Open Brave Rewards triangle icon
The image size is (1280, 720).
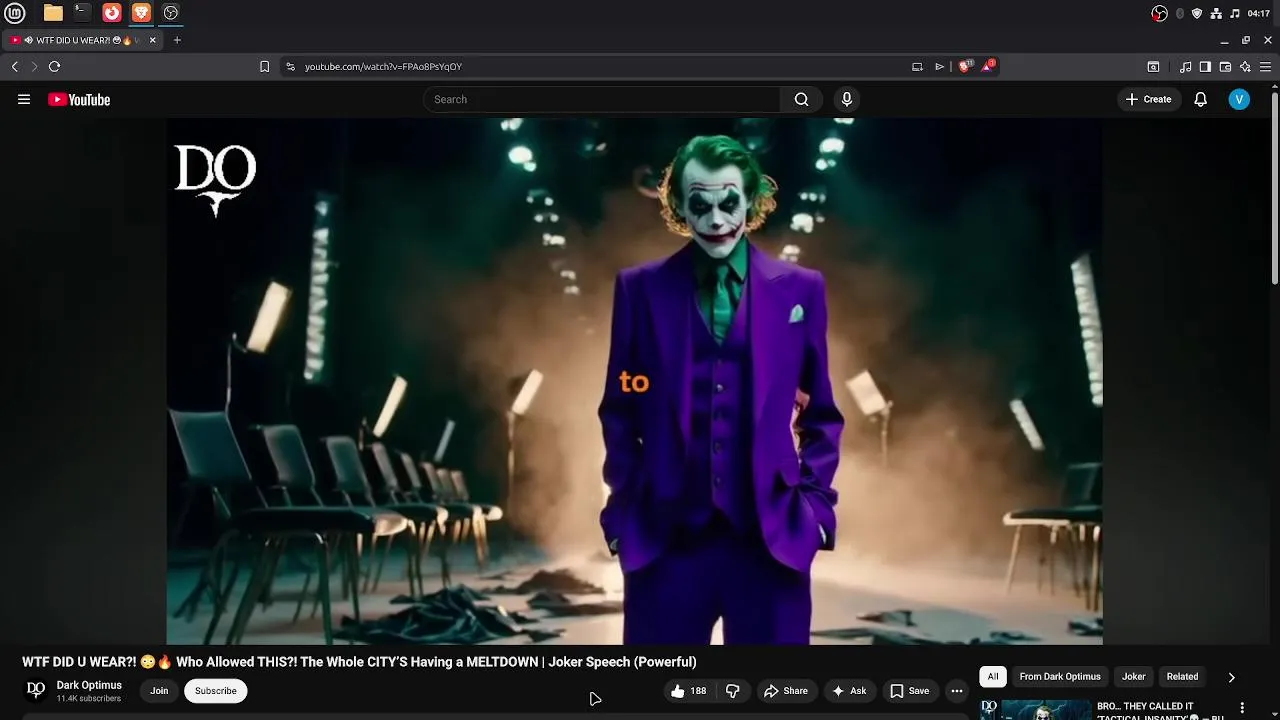(x=988, y=66)
